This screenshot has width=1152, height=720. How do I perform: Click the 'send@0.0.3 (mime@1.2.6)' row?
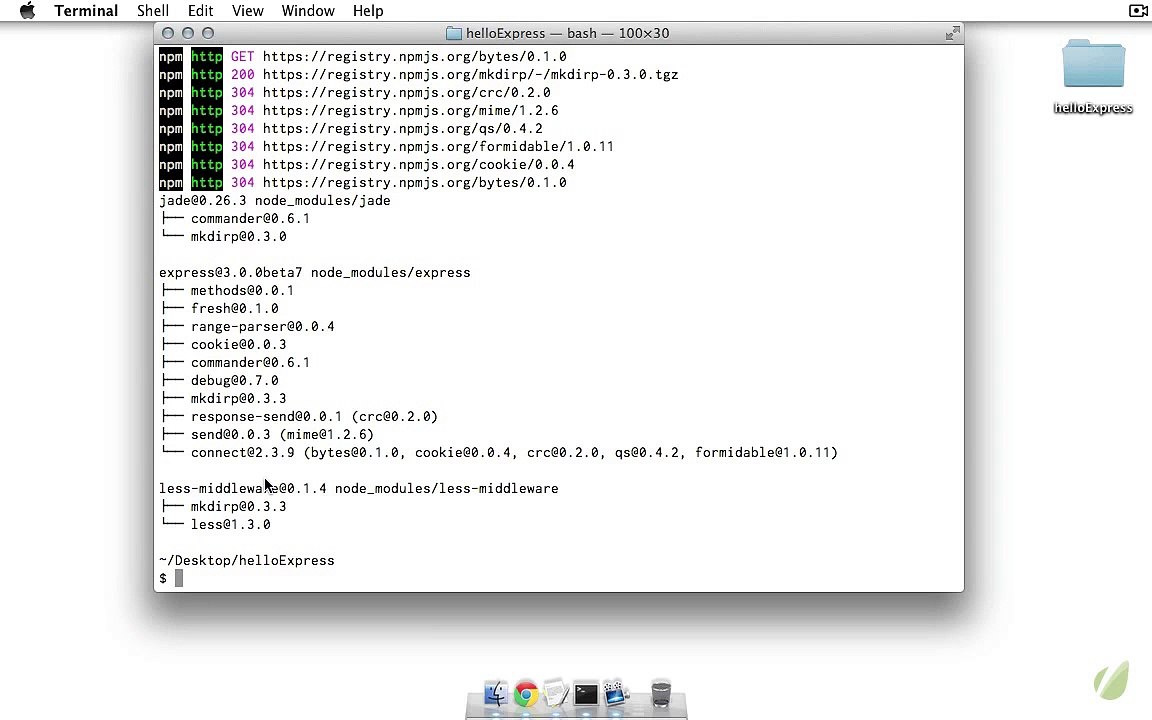[282, 435]
